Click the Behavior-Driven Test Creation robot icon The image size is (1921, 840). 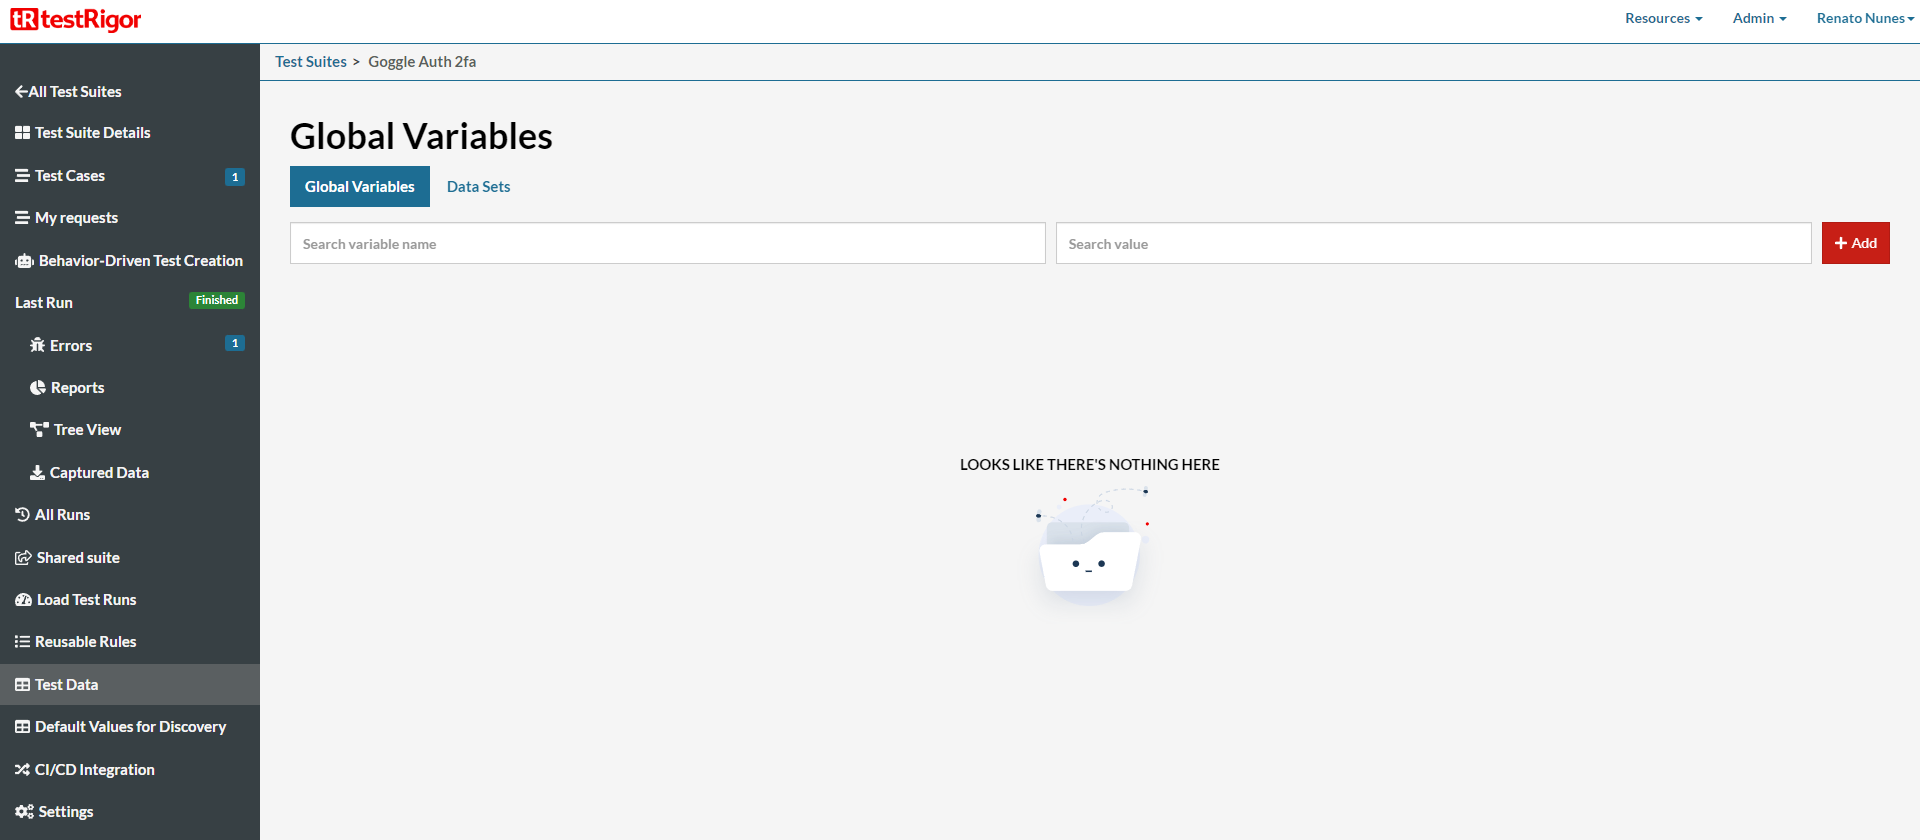click(x=24, y=261)
